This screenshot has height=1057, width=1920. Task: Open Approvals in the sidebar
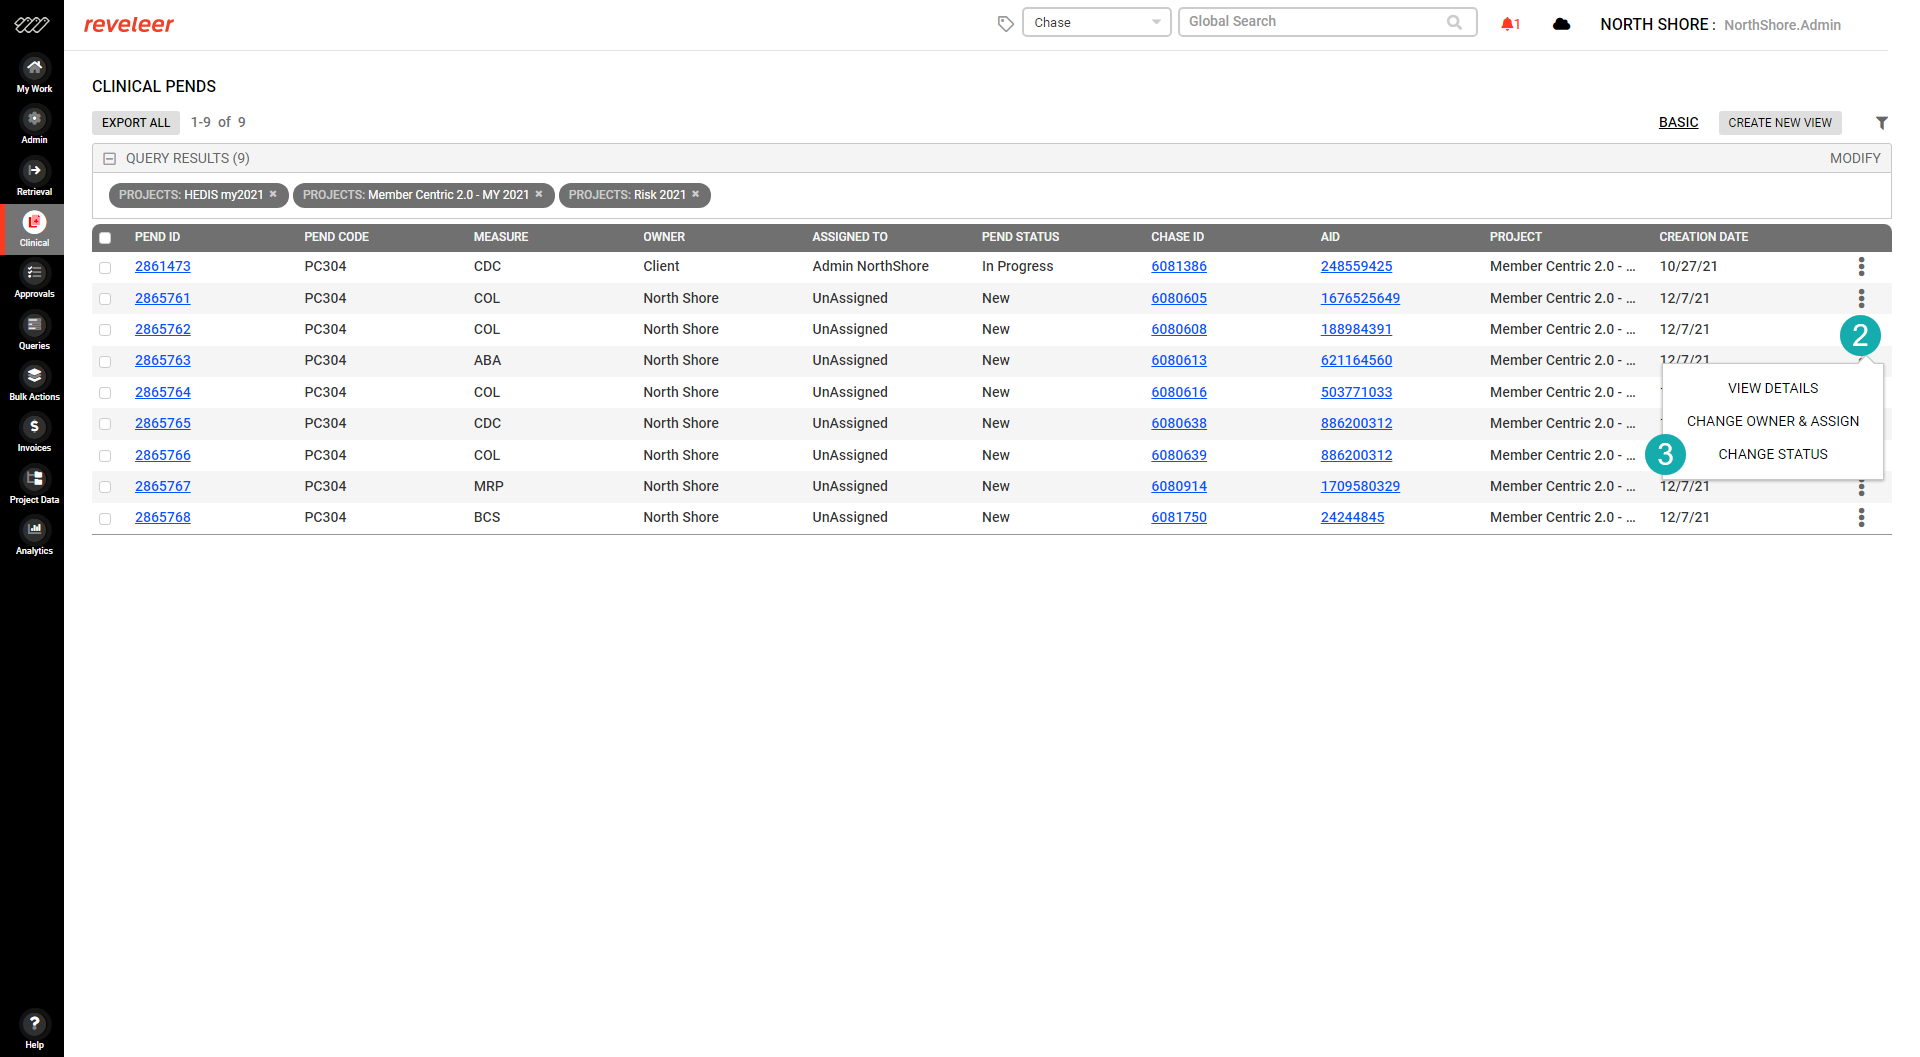click(34, 280)
